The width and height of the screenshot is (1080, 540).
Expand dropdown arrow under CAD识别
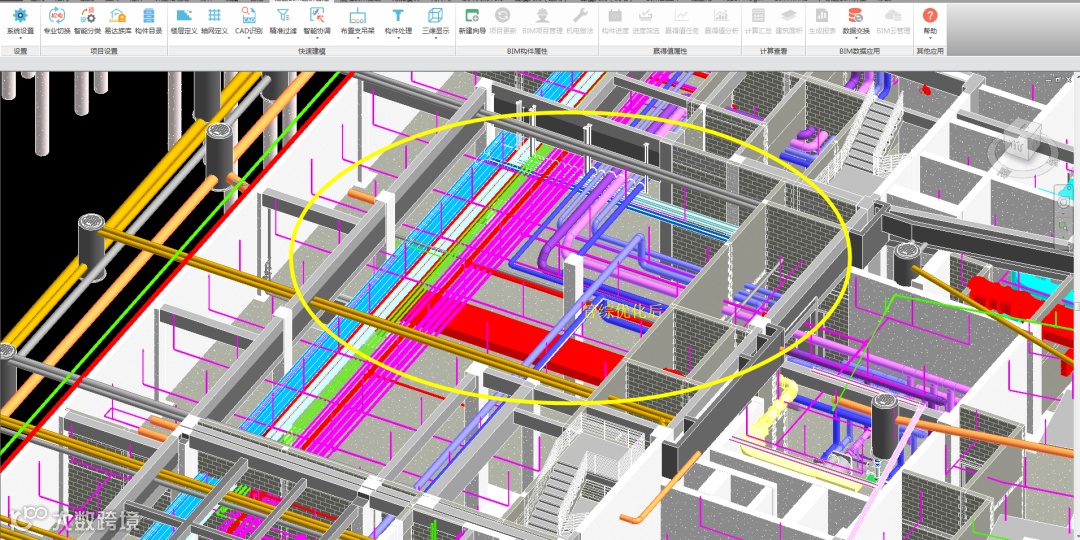[249, 39]
